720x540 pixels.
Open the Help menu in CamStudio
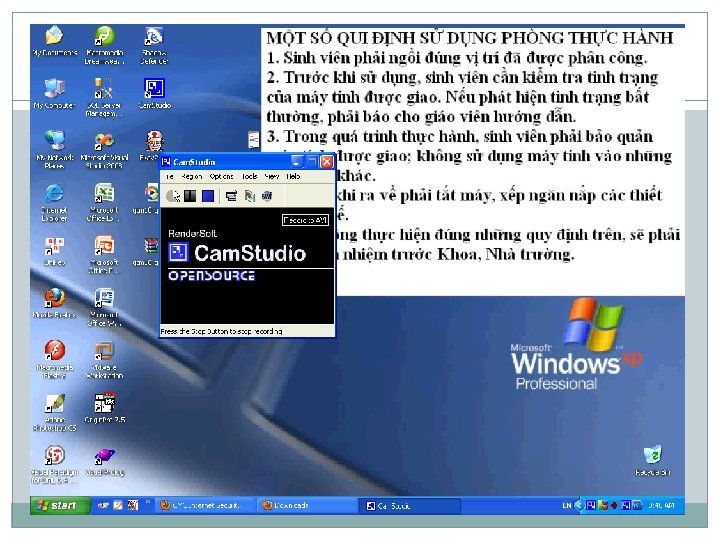click(x=293, y=176)
